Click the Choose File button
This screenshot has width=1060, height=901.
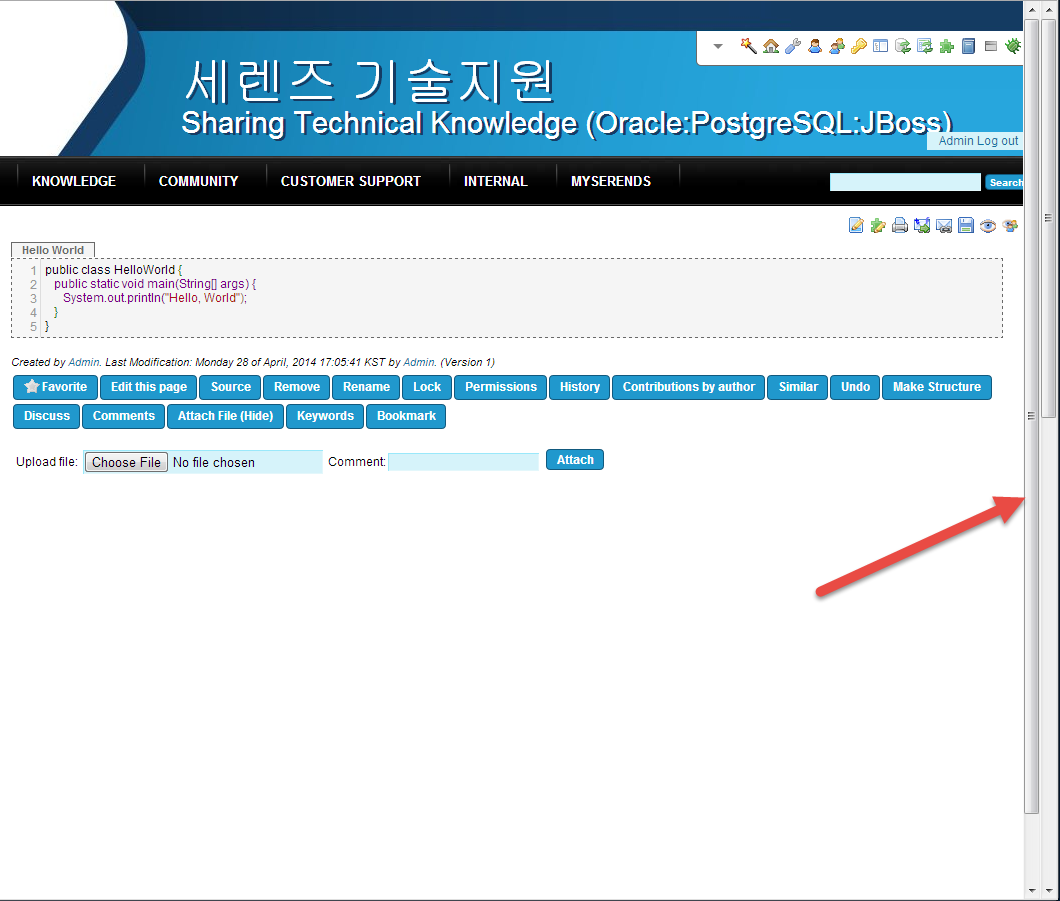click(x=126, y=462)
